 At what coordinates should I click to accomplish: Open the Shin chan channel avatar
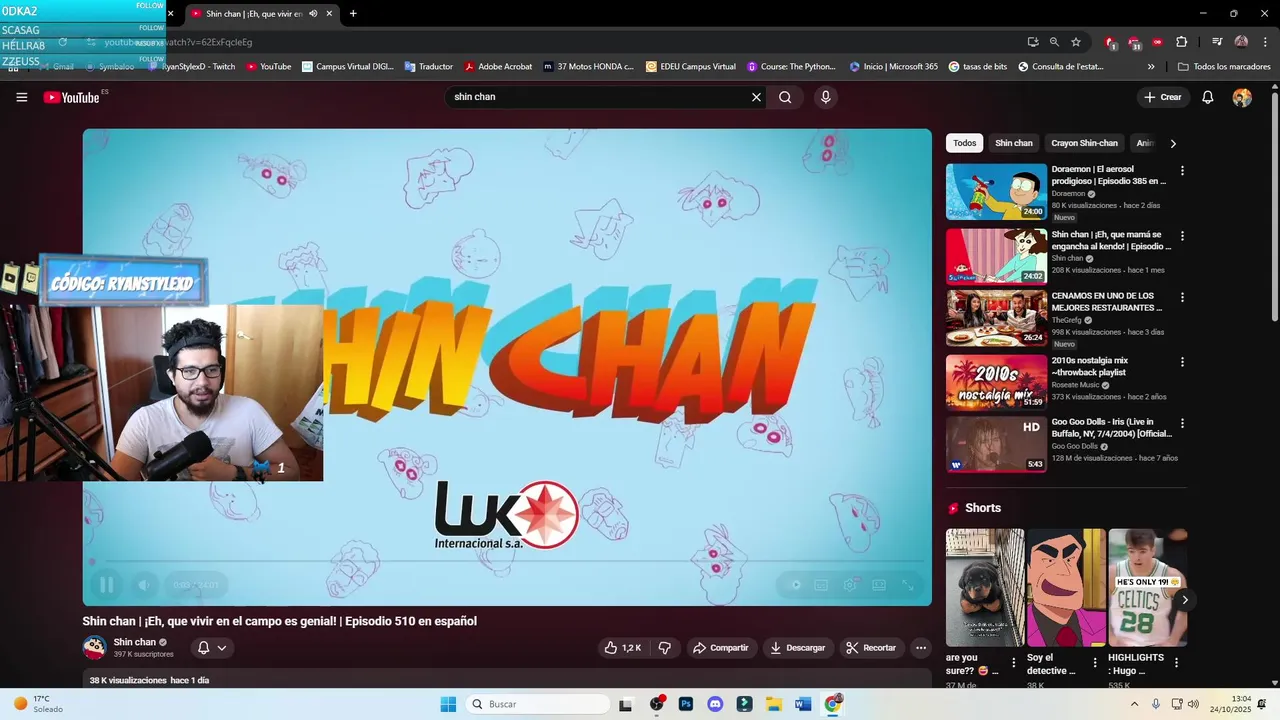pyautogui.click(x=94, y=648)
